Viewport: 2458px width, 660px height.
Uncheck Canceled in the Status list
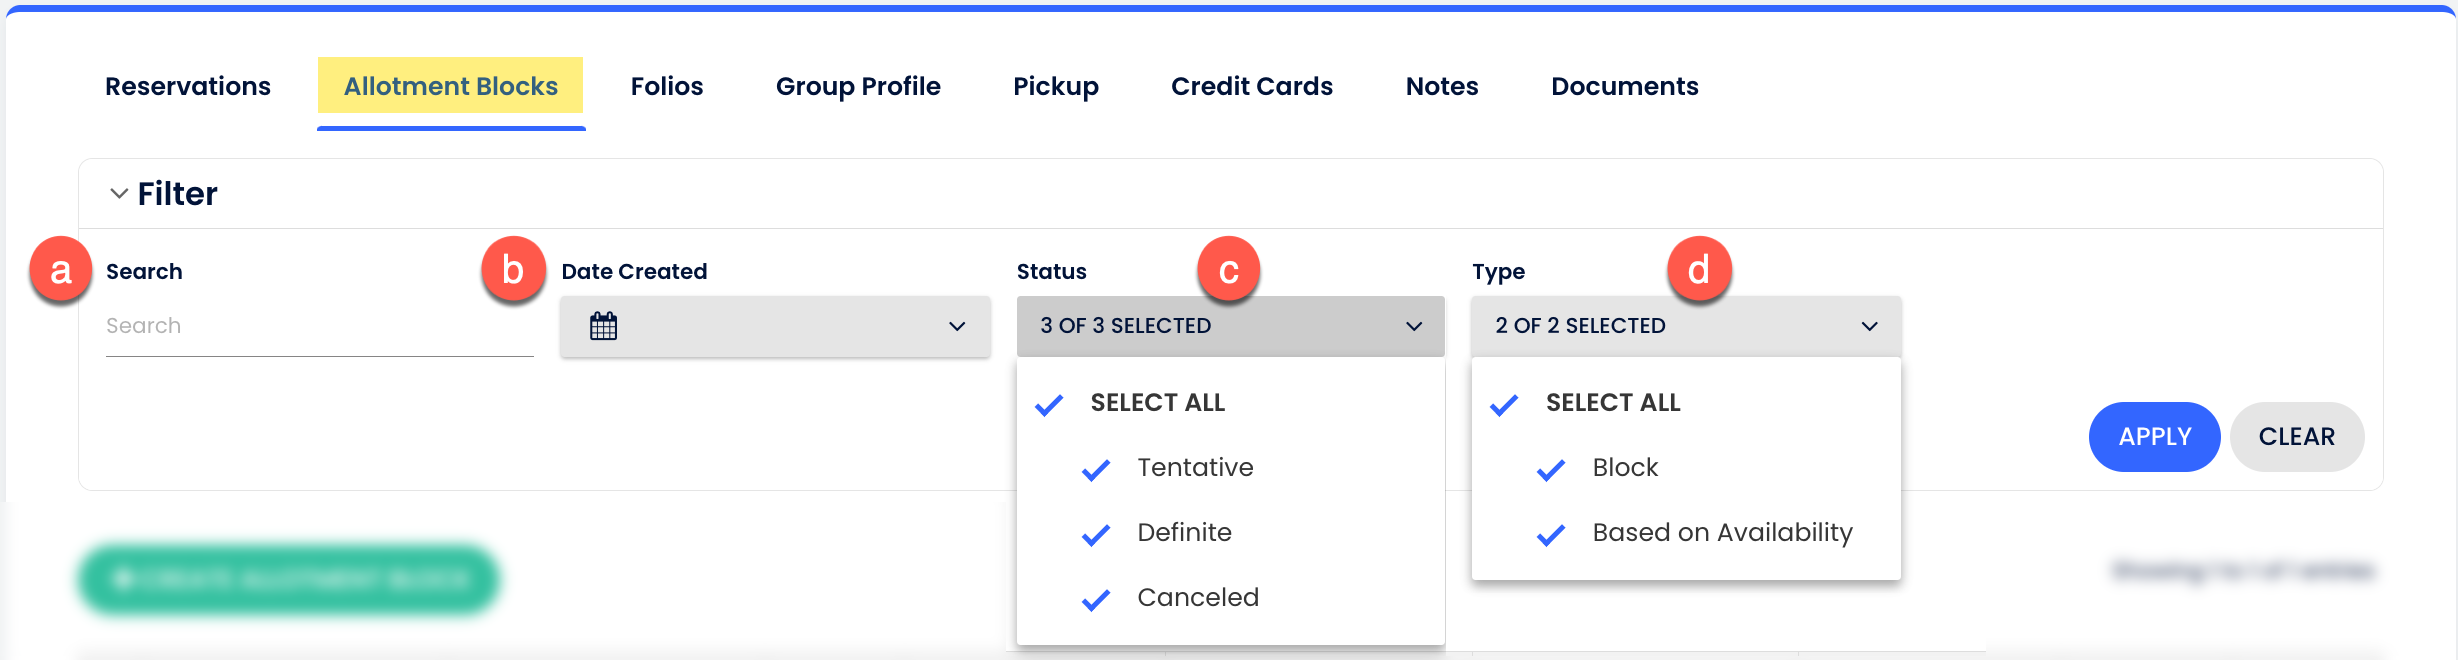click(1097, 597)
